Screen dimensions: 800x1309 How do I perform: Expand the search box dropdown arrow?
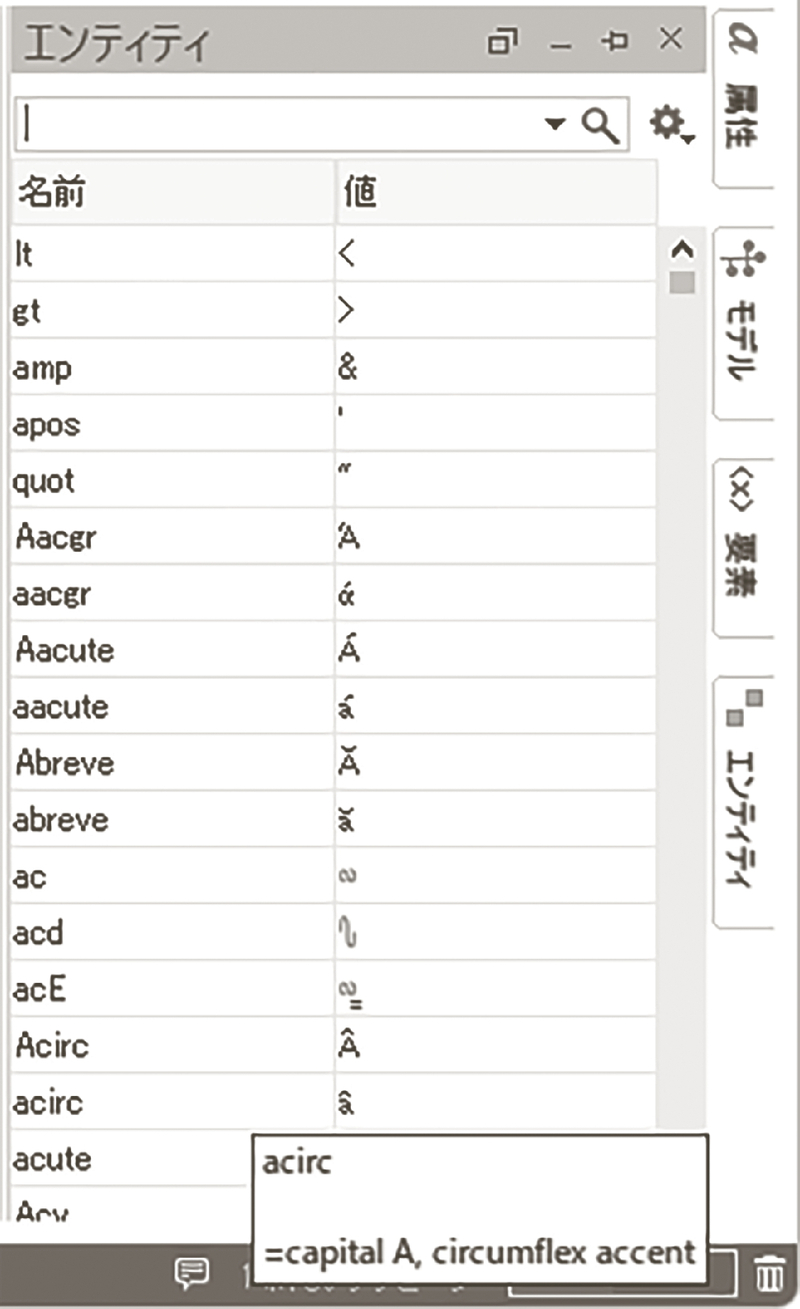[555, 125]
